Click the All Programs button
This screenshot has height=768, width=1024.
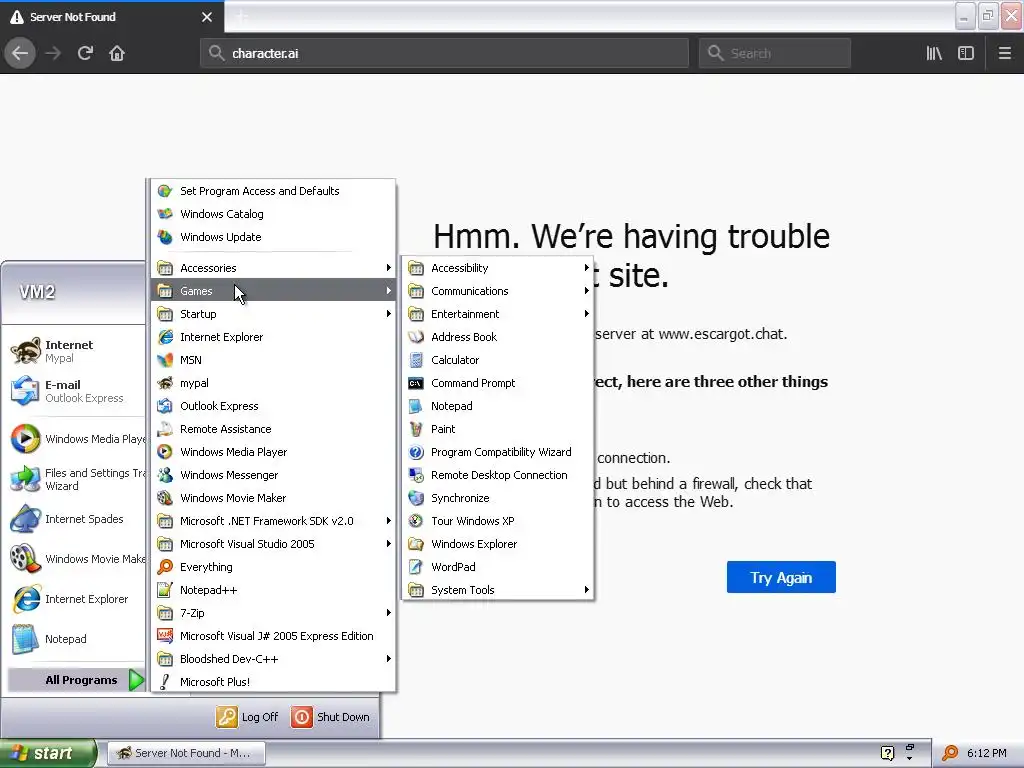[76, 680]
